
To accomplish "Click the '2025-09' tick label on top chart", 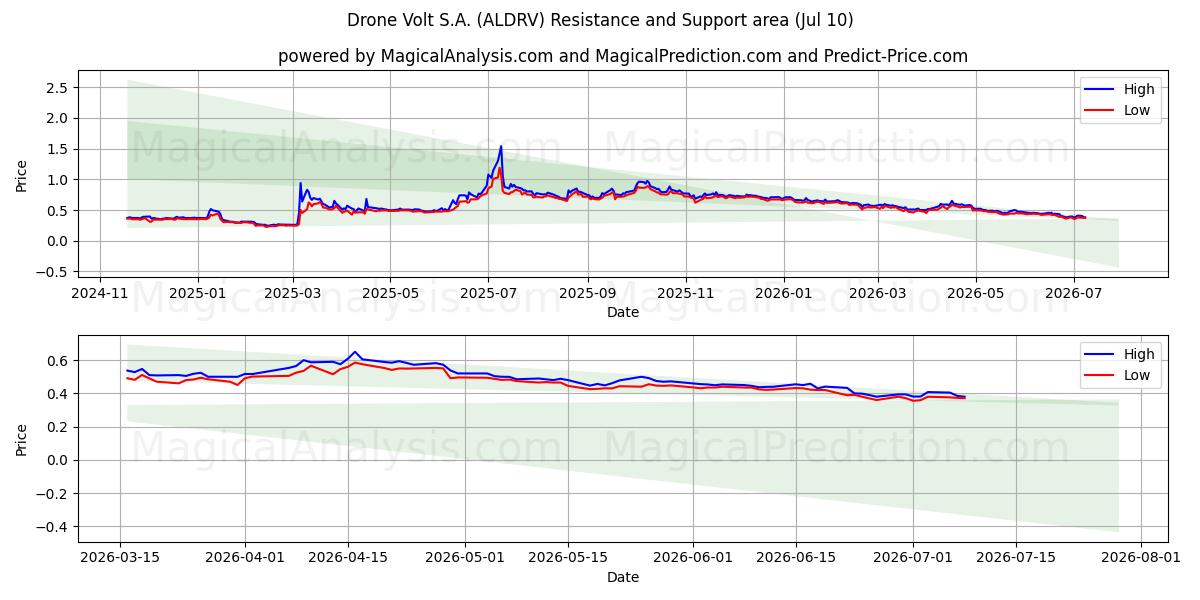I will [587, 293].
